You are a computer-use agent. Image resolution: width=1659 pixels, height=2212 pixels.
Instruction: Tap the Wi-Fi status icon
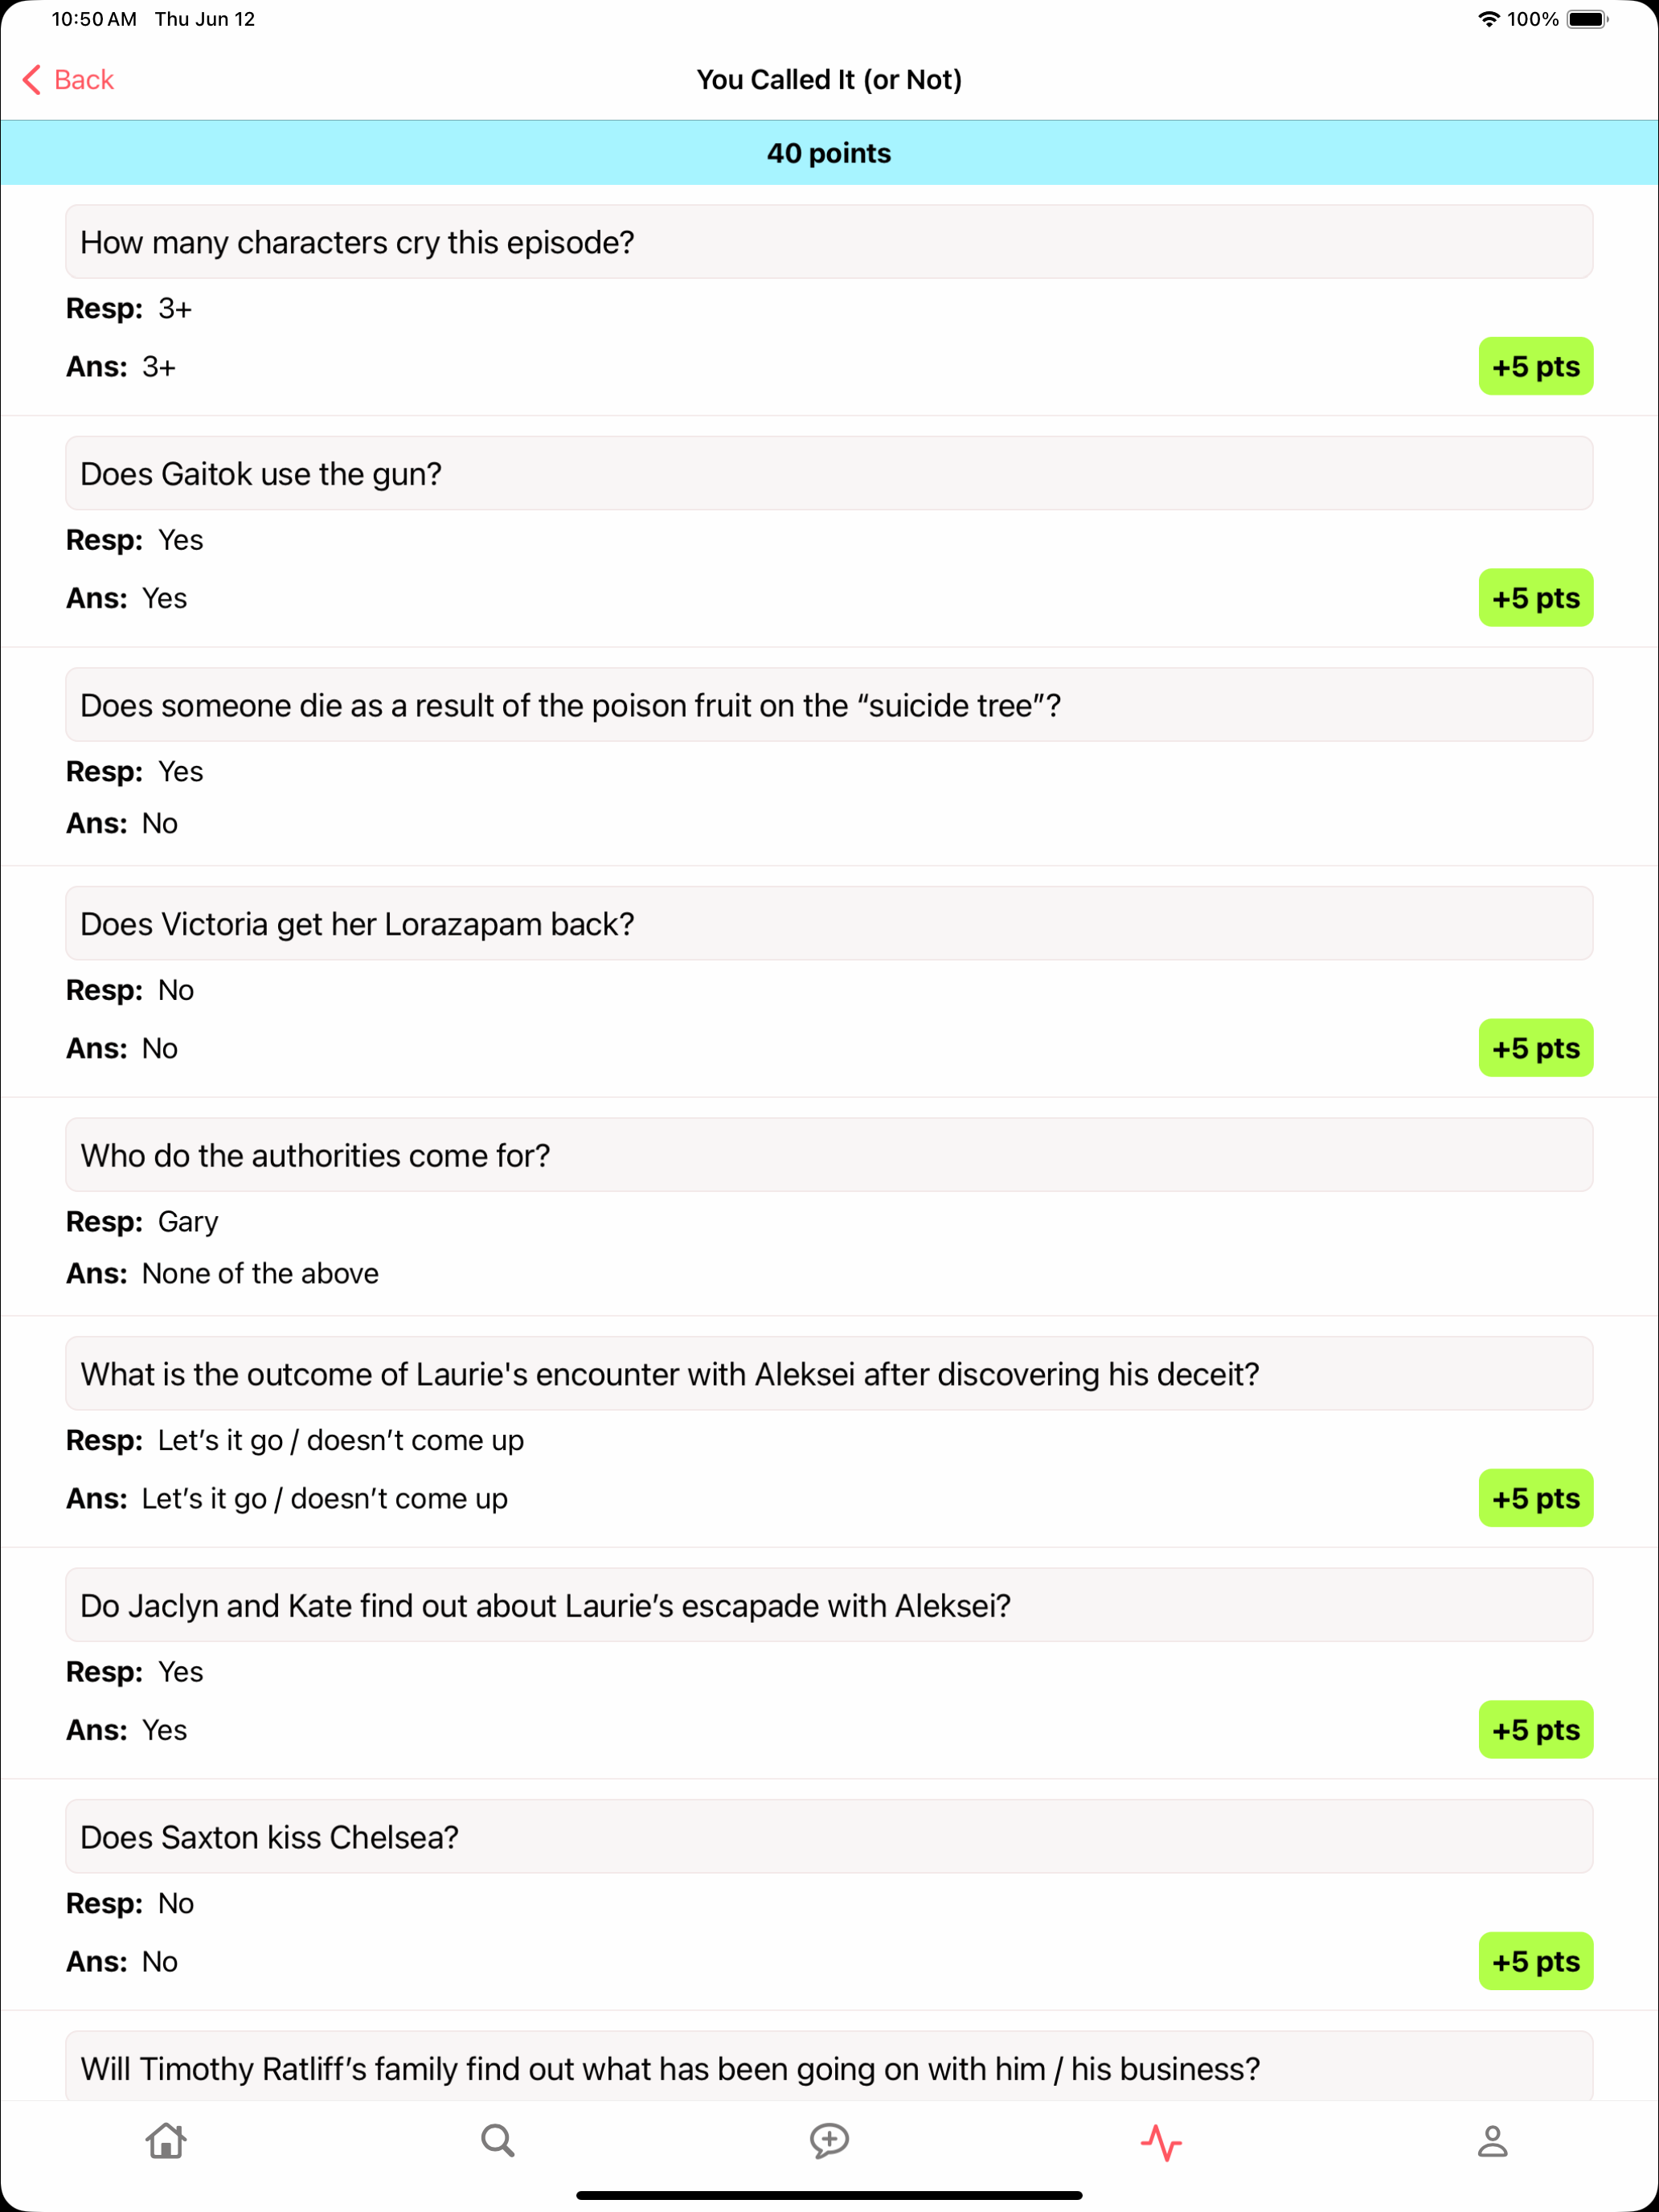1488,19
